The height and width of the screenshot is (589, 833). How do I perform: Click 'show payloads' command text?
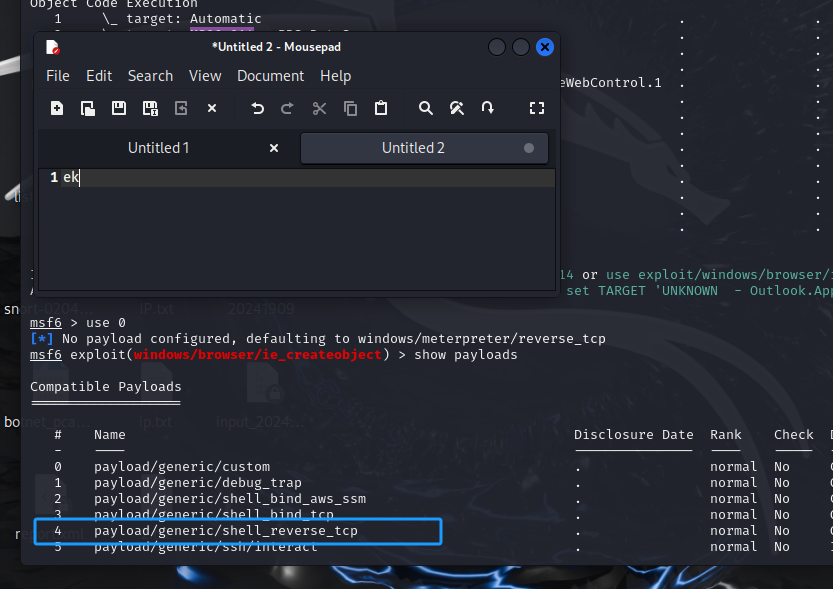[465, 355]
